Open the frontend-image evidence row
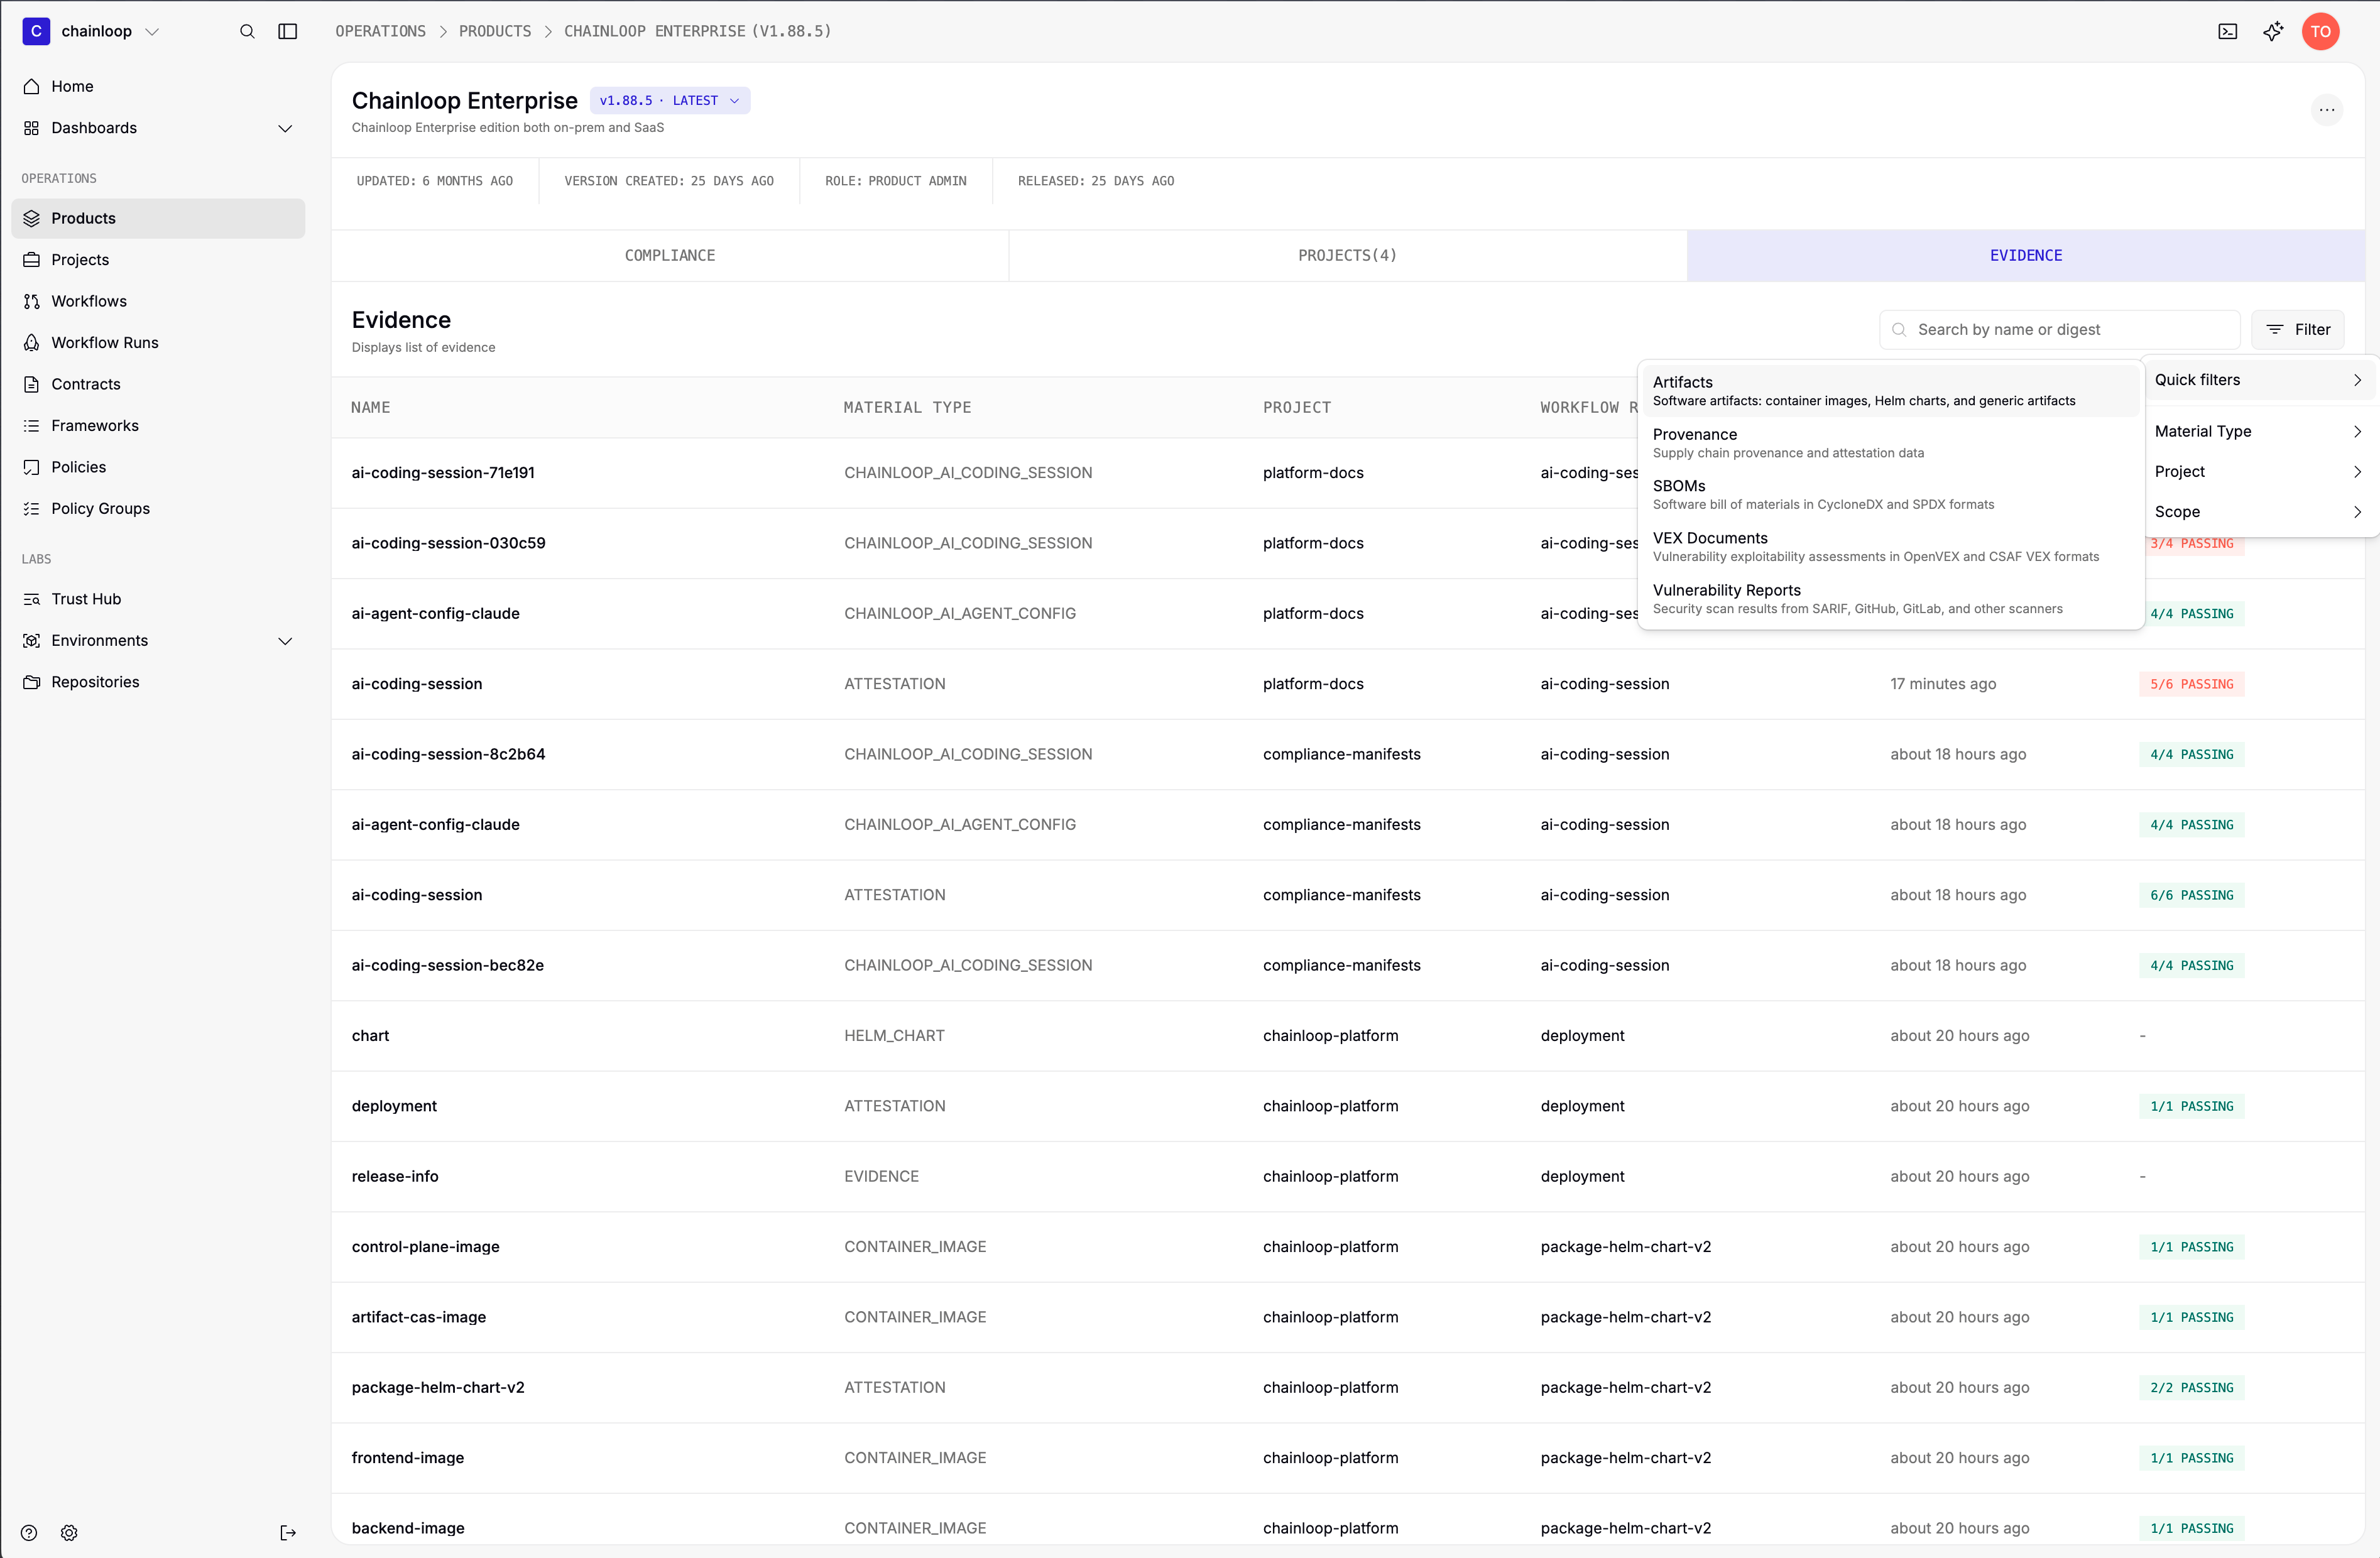 point(1348,1458)
